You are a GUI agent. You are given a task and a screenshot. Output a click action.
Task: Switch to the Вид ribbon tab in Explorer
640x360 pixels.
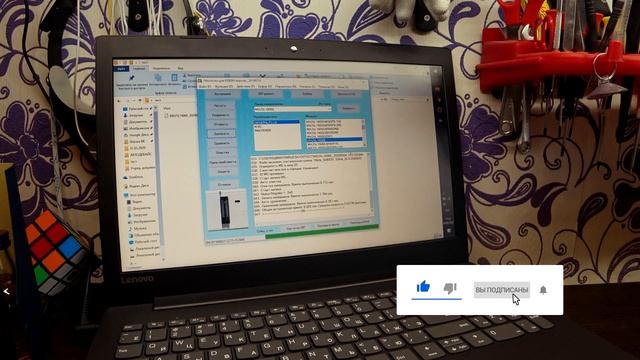180,68
